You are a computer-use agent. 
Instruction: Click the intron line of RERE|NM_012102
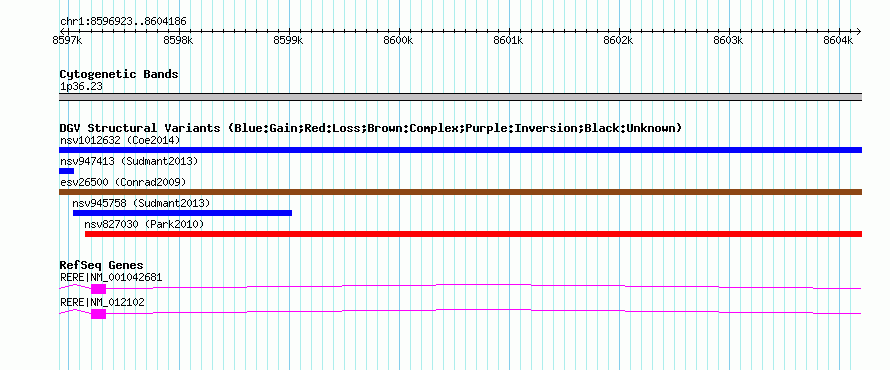(484, 311)
